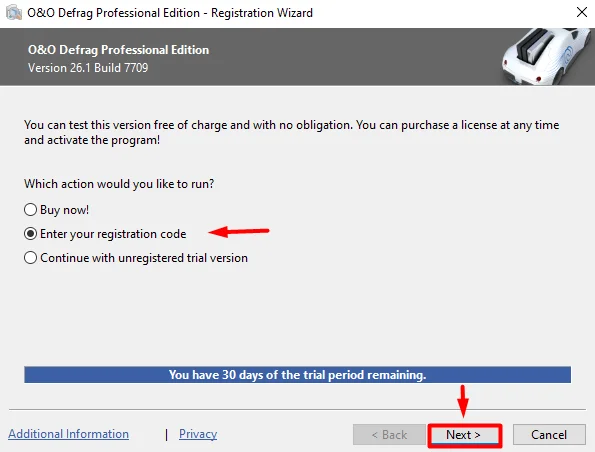Click the red arrow beside registration code option

coord(239,231)
